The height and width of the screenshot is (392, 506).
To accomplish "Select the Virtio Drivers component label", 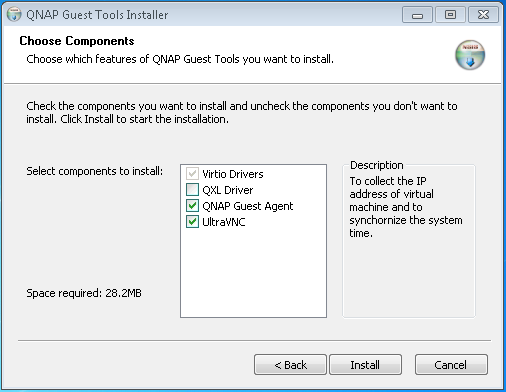I will tap(233, 174).
